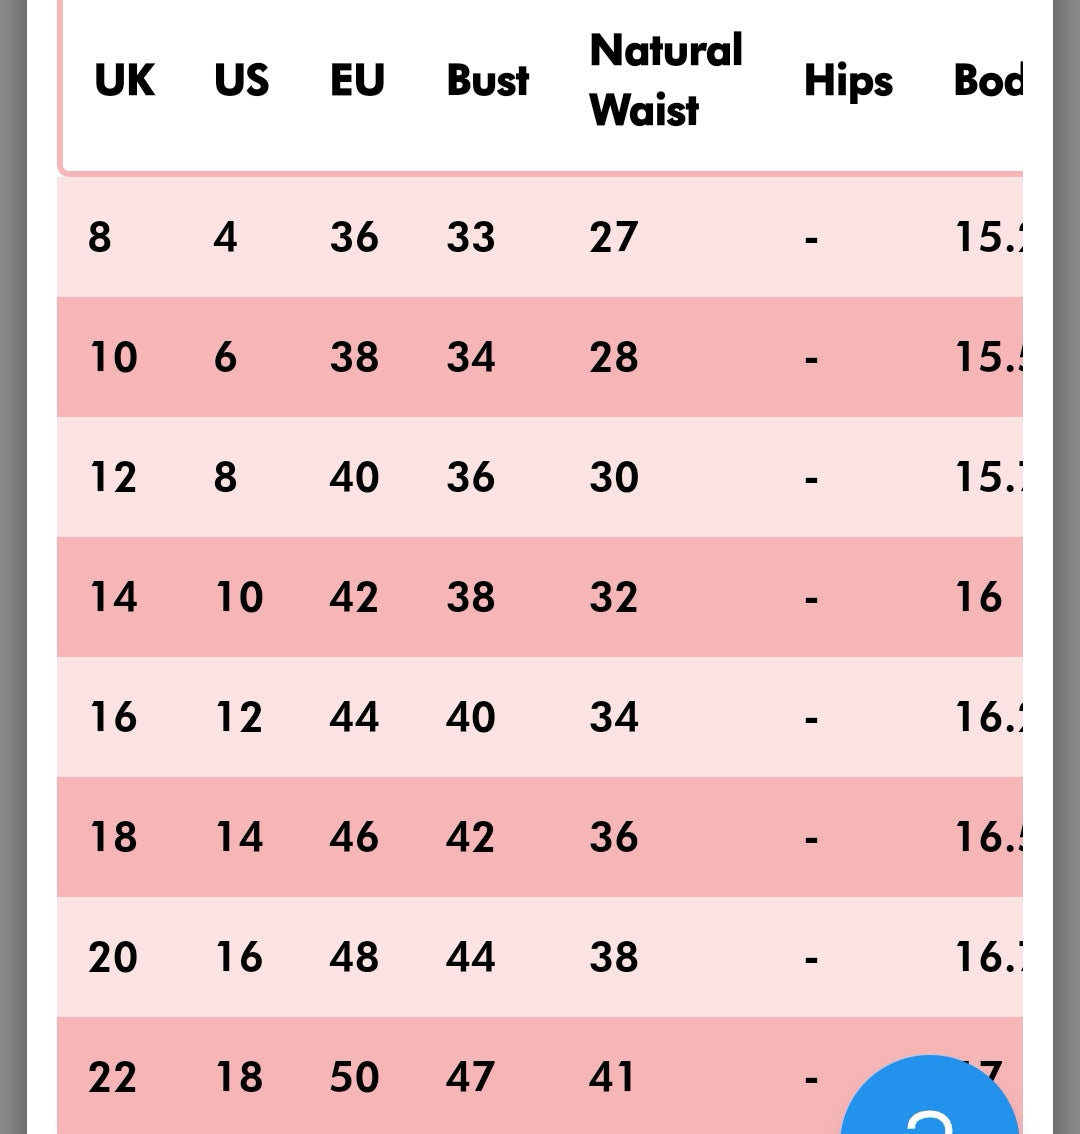Open the blue help chat bubble

pos(930,1100)
